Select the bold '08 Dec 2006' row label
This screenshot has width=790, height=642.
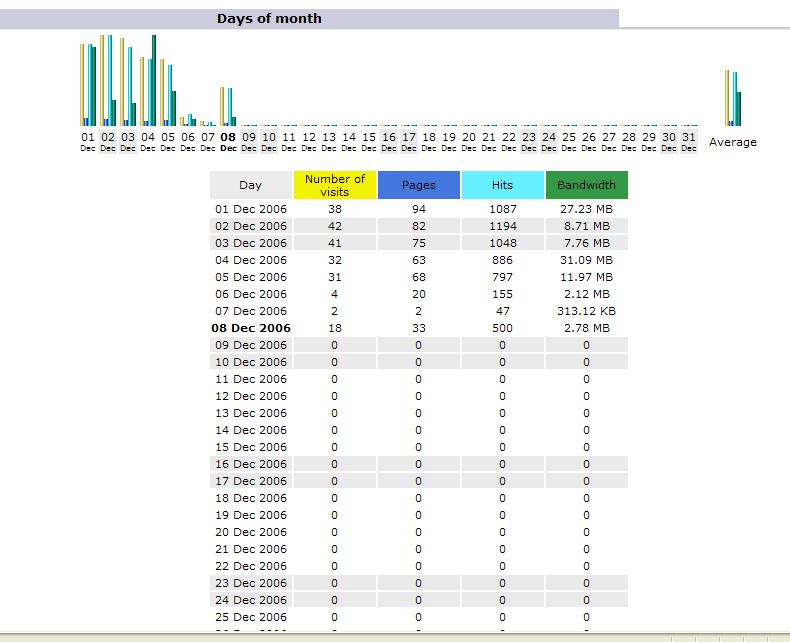(x=250, y=328)
